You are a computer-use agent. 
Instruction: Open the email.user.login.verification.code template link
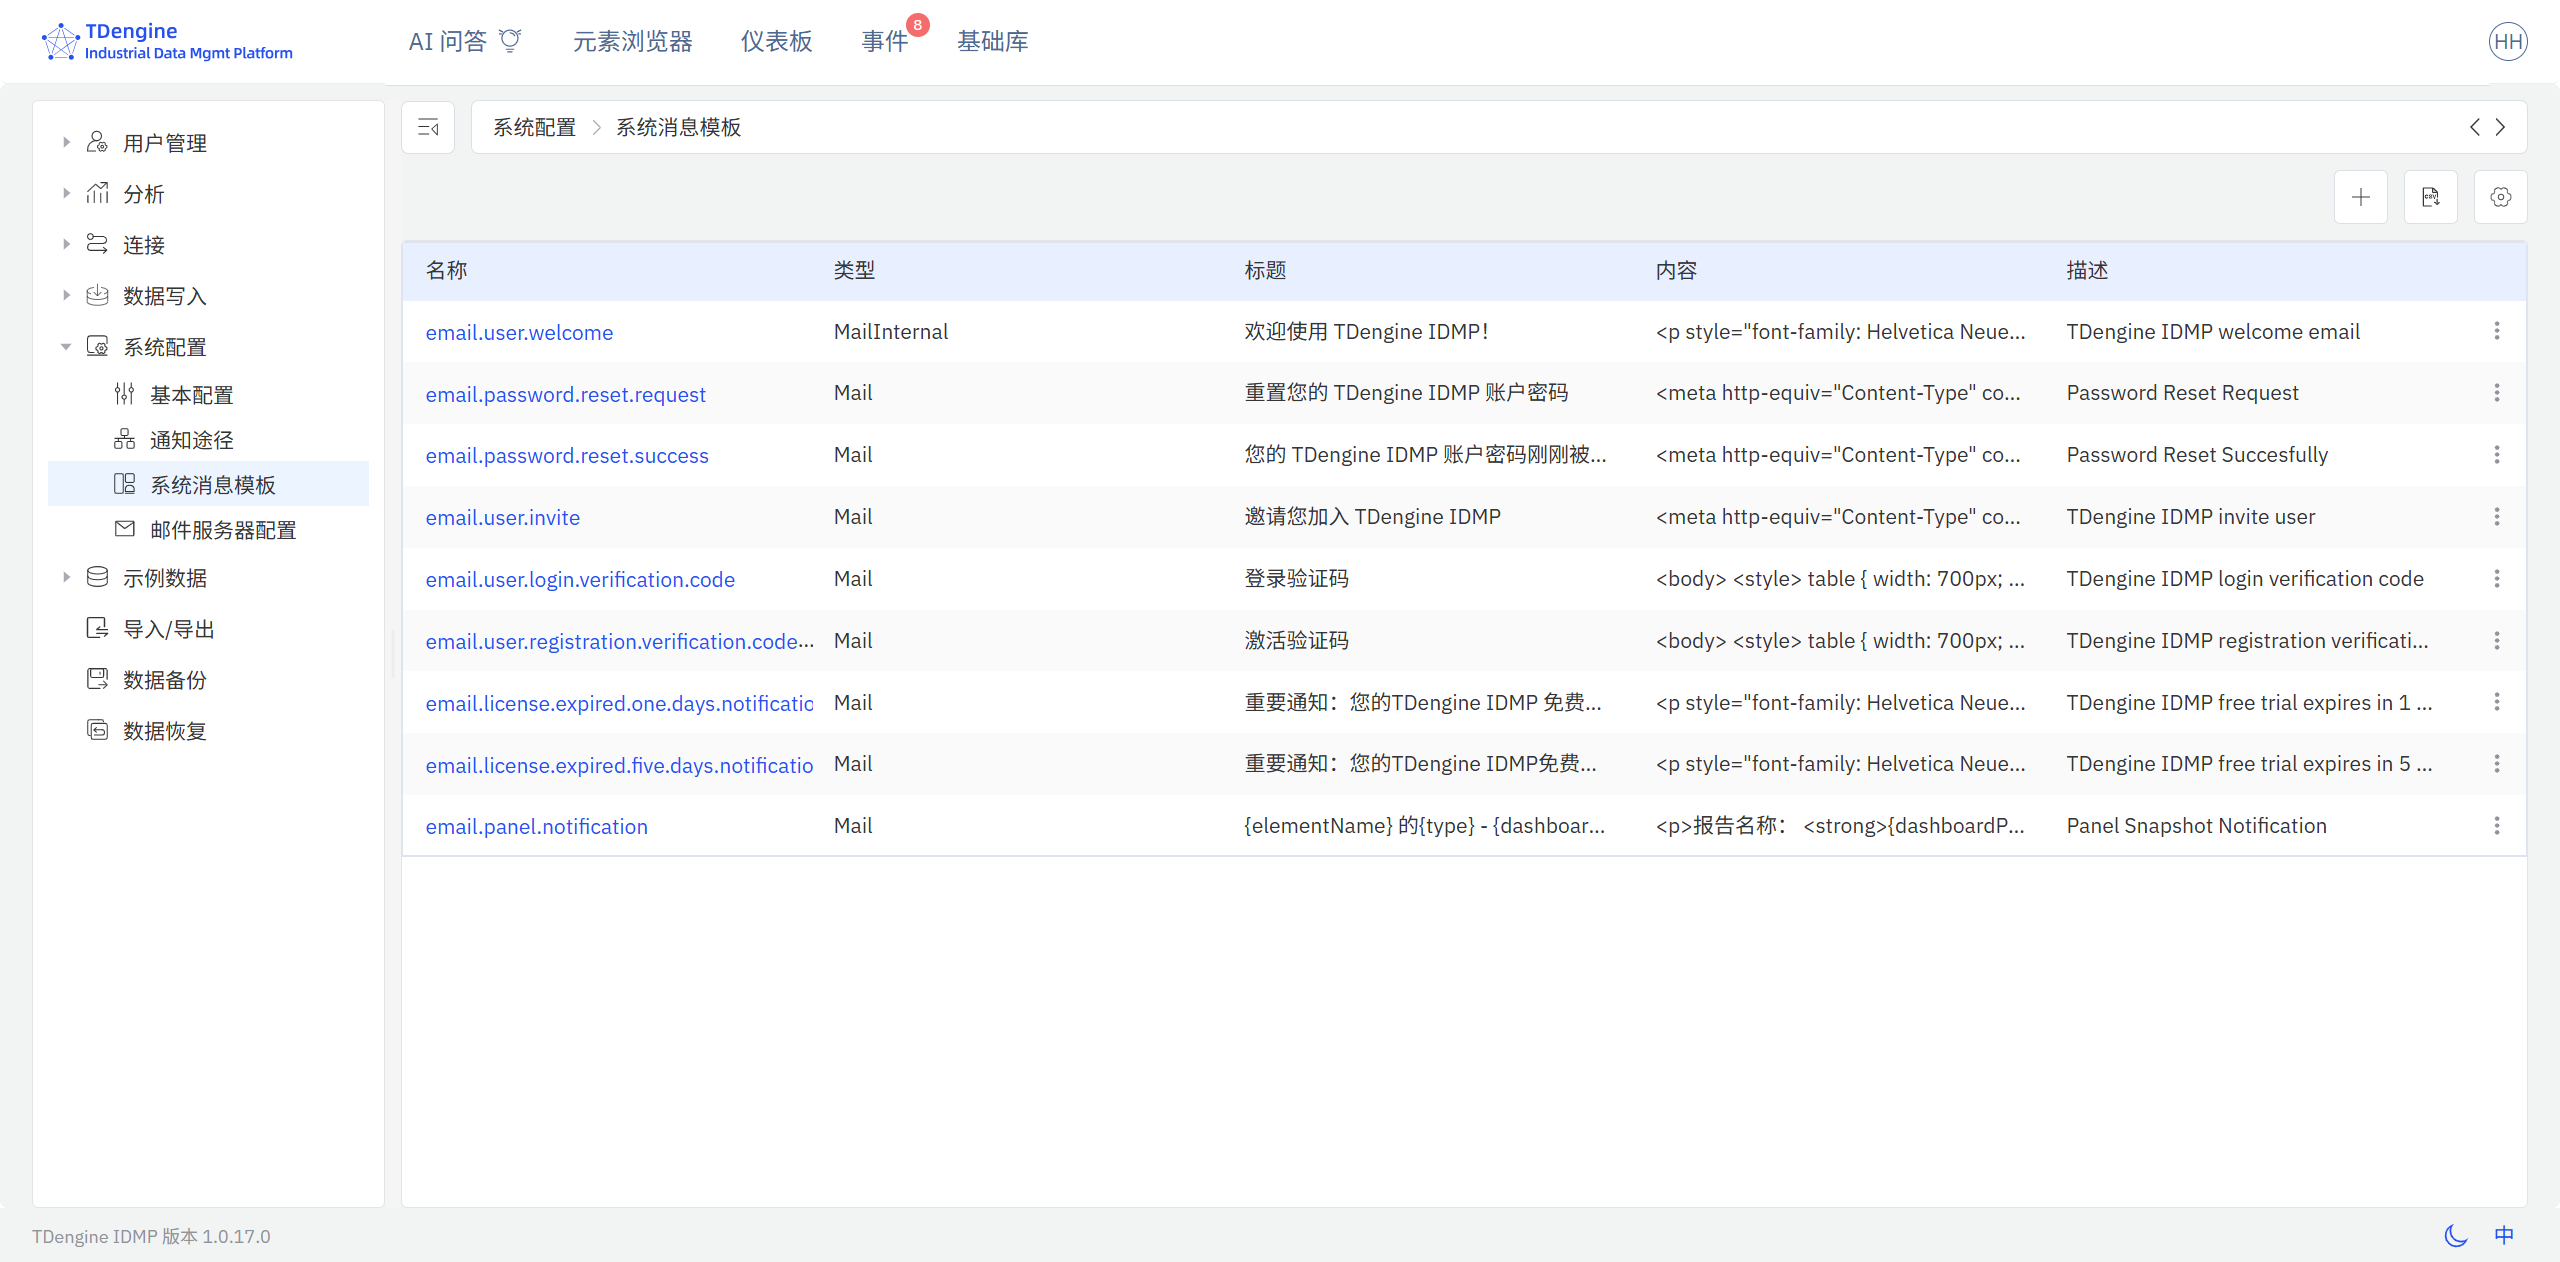coord(580,580)
